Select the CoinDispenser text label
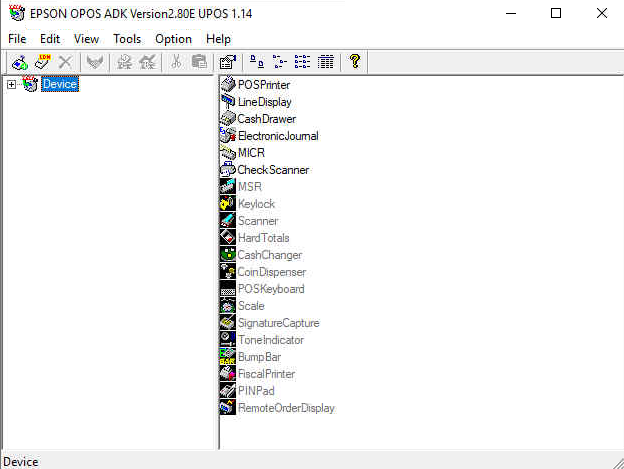The width and height of the screenshot is (624, 469). click(x=272, y=272)
